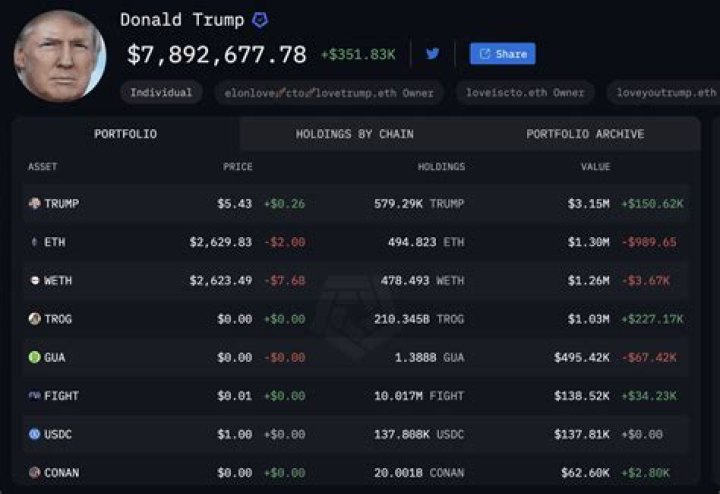Click the CONAN token icon
The height and width of the screenshot is (494, 720).
click(x=34, y=472)
